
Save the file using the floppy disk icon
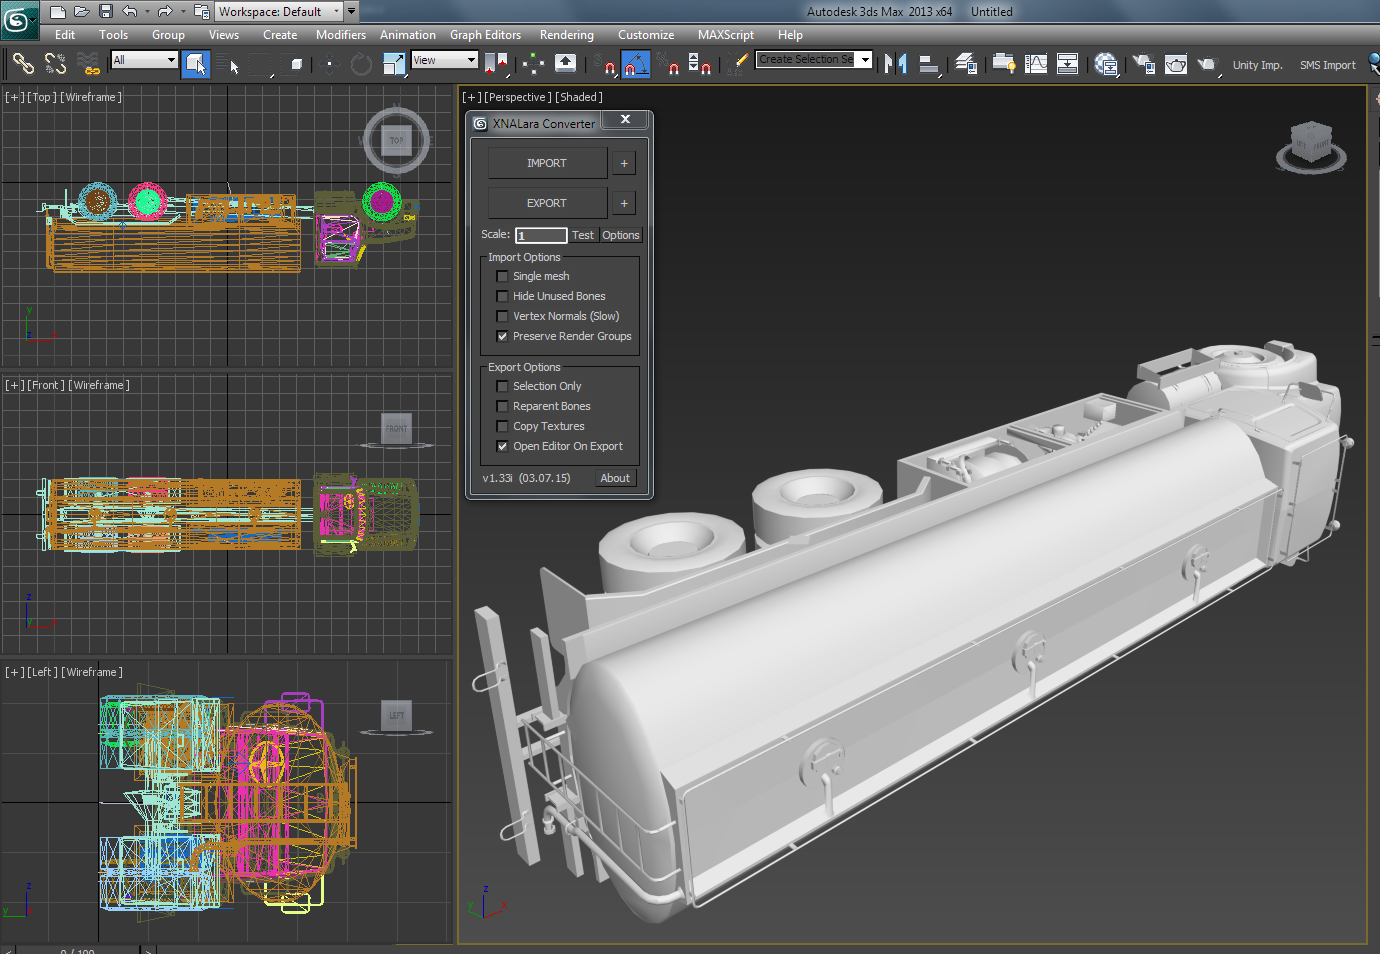point(106,12)
